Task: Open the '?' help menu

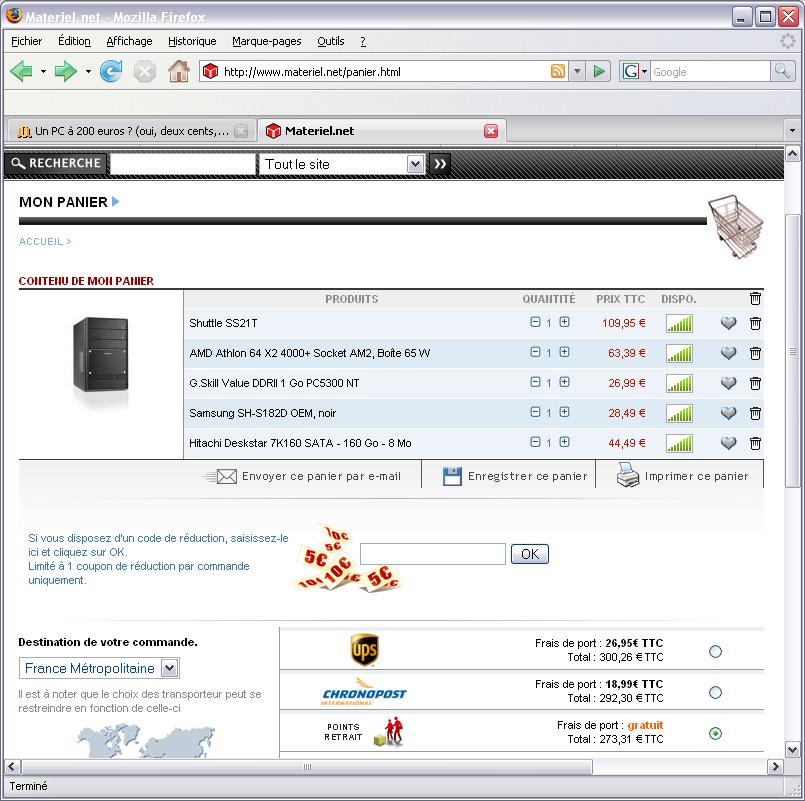Action: [363, 41]
